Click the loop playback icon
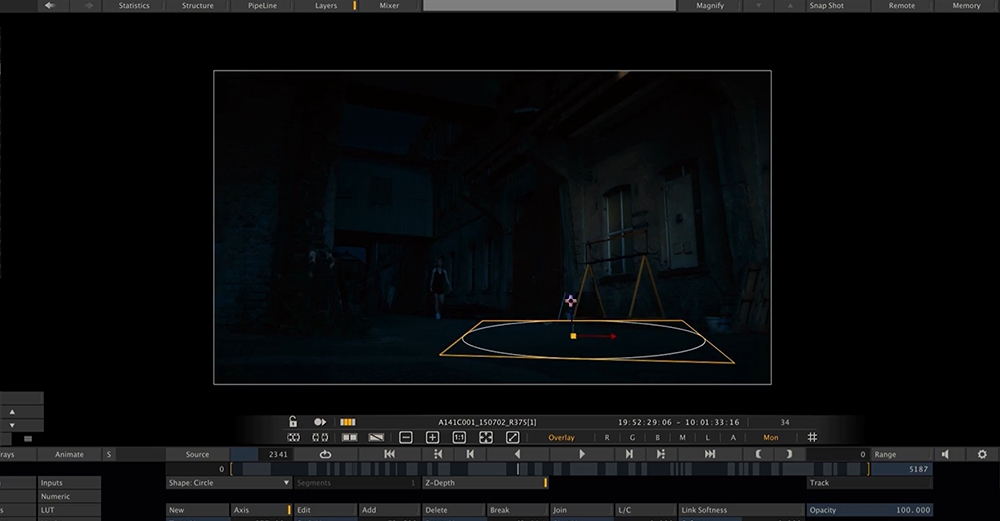This screenshot has width=1000, height=521. (x=325, y=454)
